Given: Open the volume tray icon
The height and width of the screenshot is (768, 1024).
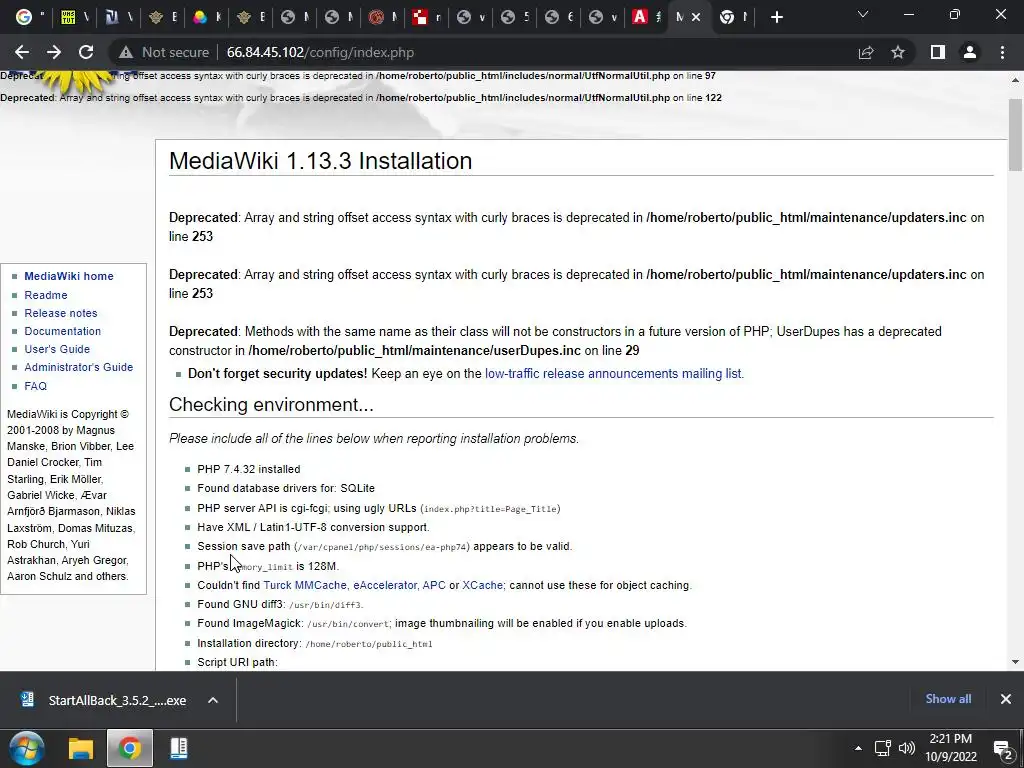Looking at the screenshot, I should (x=907, y=748).
